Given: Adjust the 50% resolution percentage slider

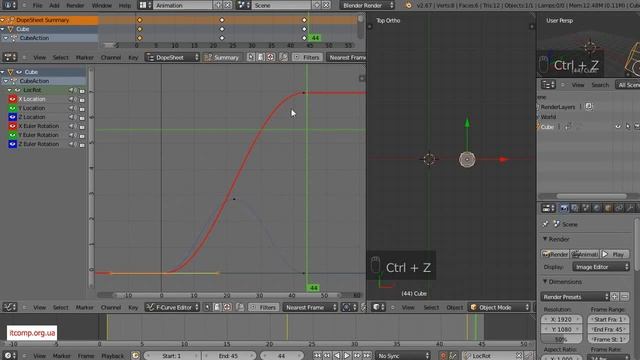Looking at the screenshot, I should (561, 339).
